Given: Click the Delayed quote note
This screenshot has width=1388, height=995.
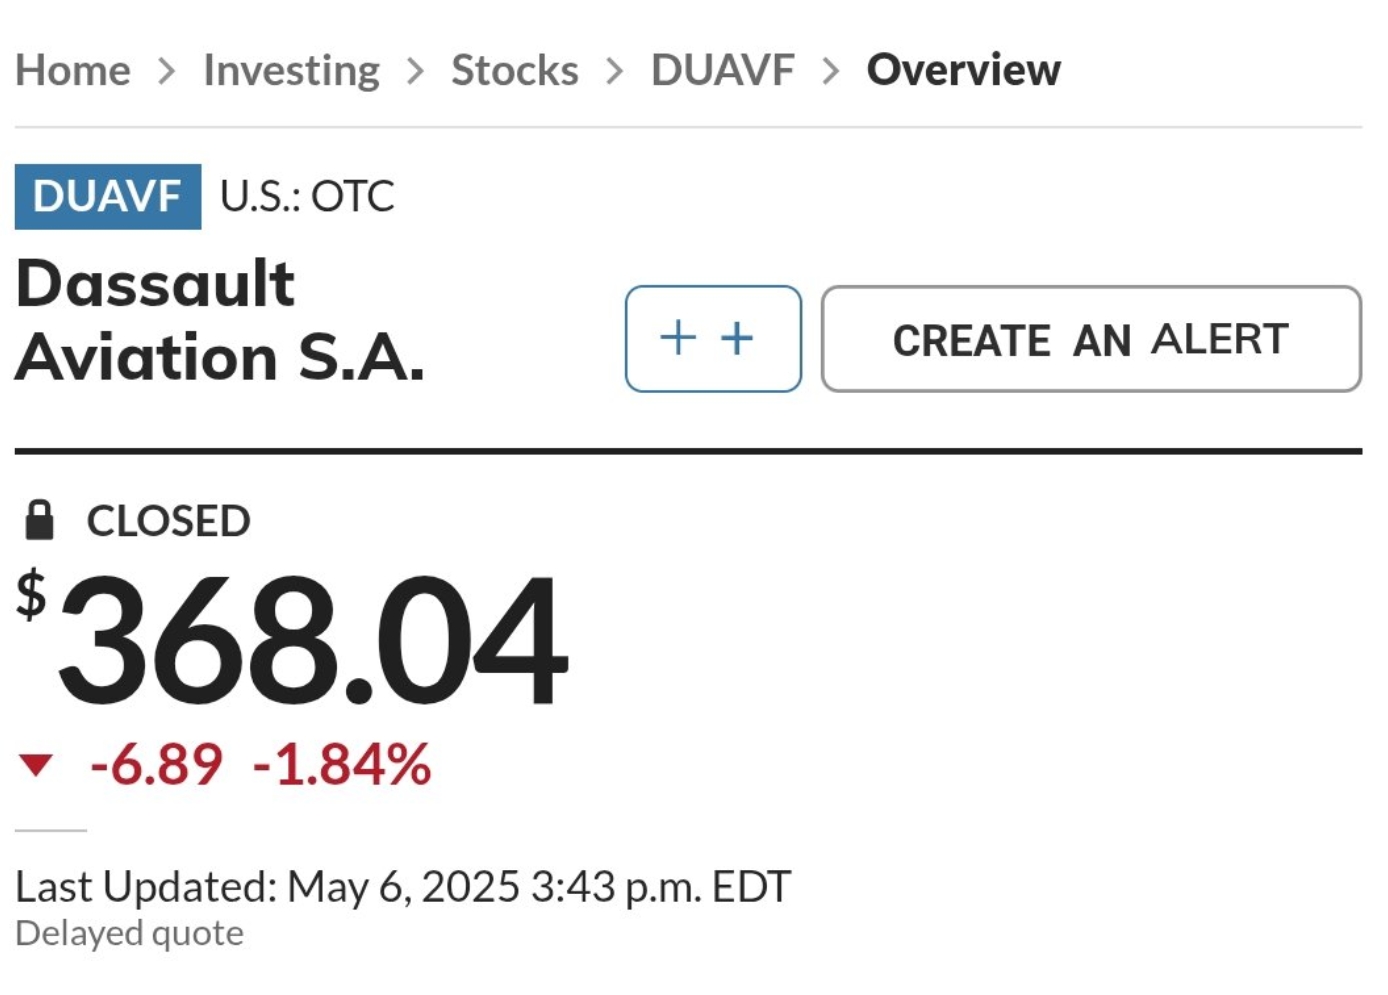Looking at the screenshot, I should 129,933.
